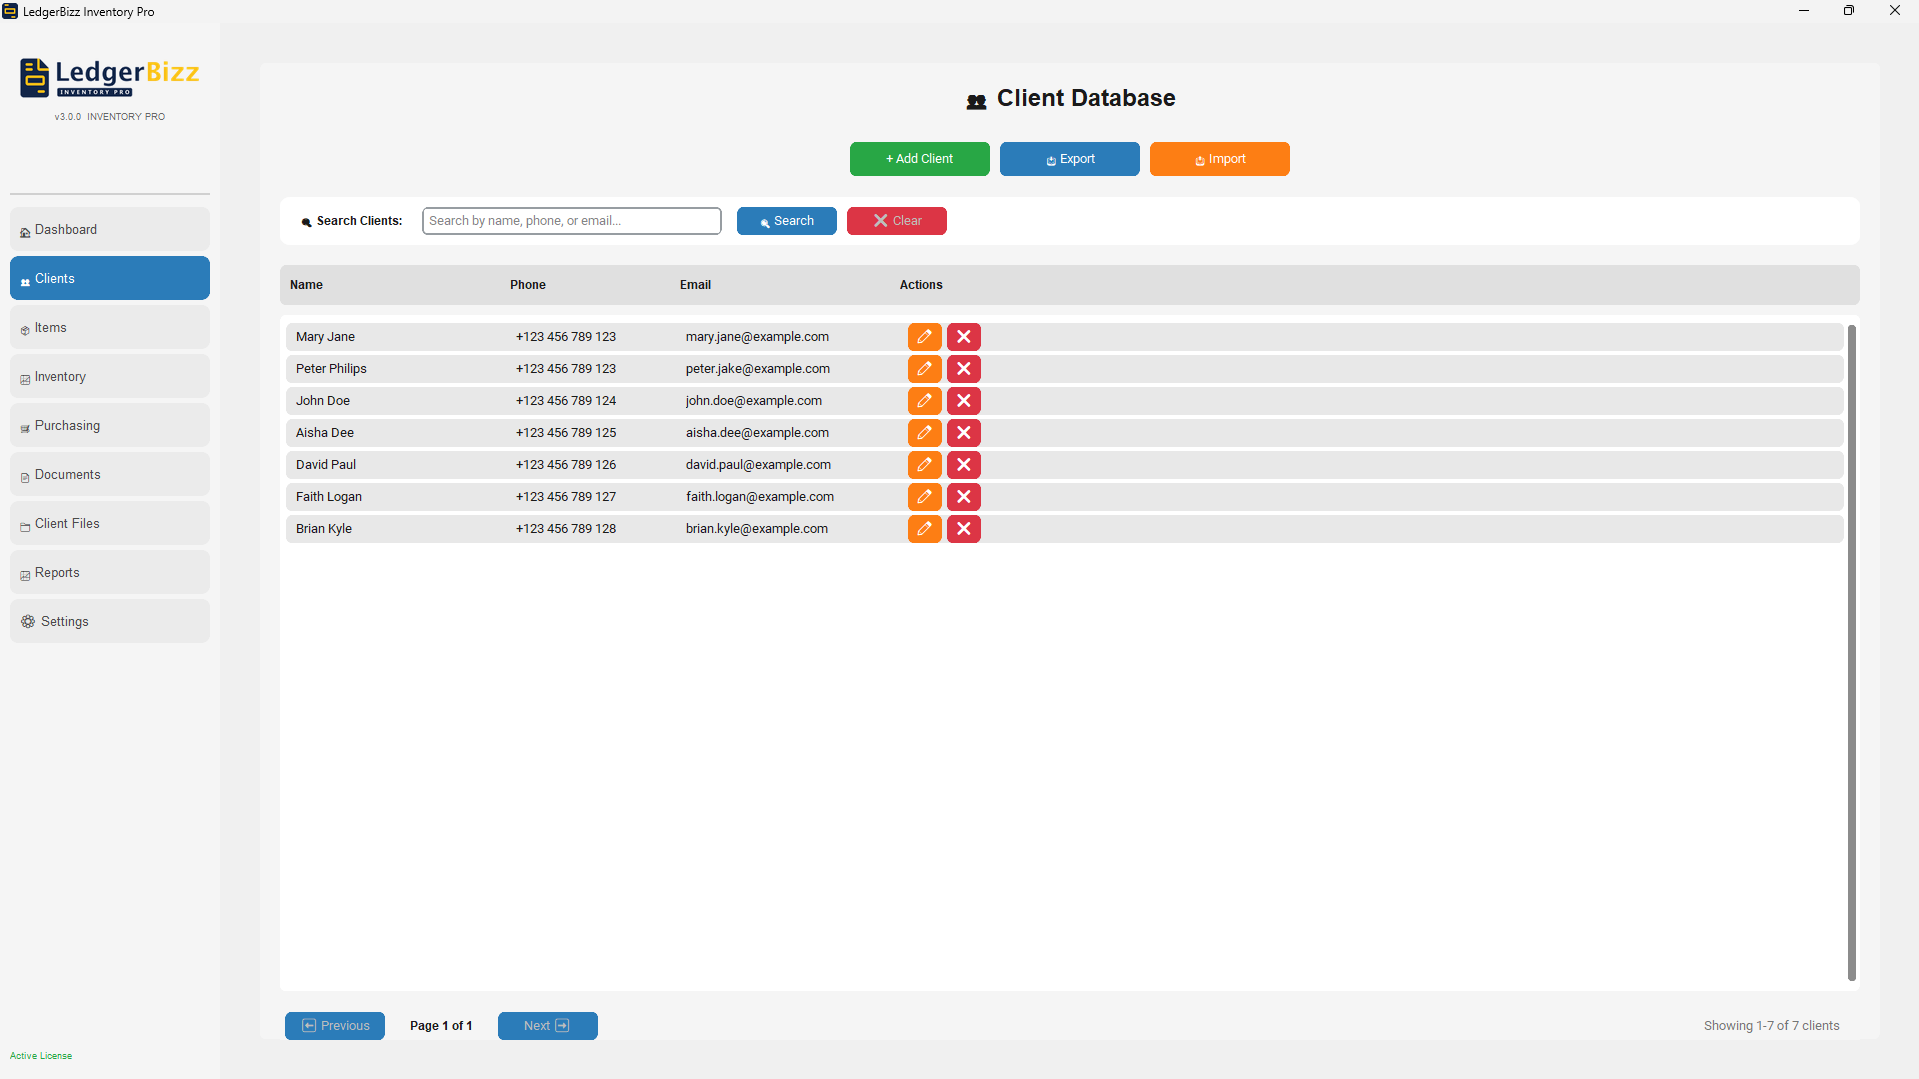Focus the Search Clients input field
Image resolution: width=1919 pixels, height=1079 pixels.
coord(571,221)
